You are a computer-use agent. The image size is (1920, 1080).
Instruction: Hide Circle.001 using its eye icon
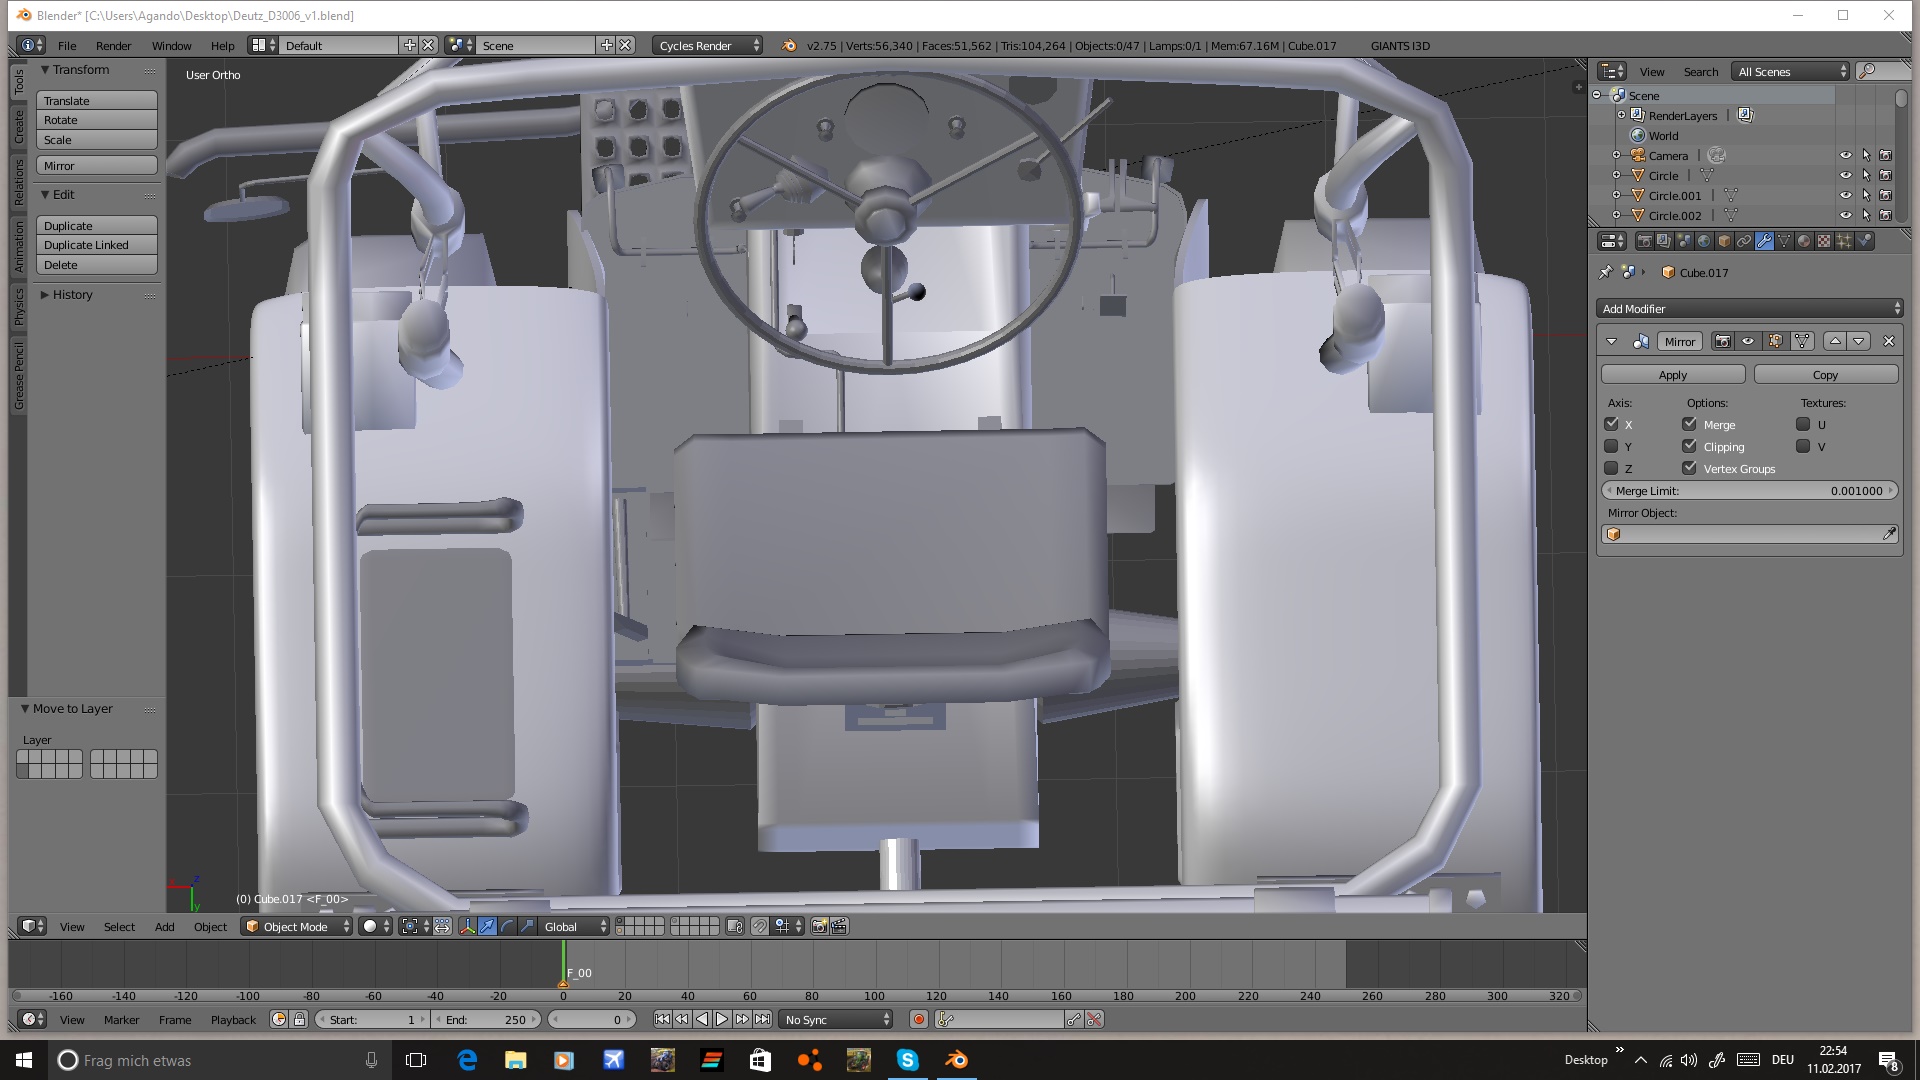[x=1845, y=195]
